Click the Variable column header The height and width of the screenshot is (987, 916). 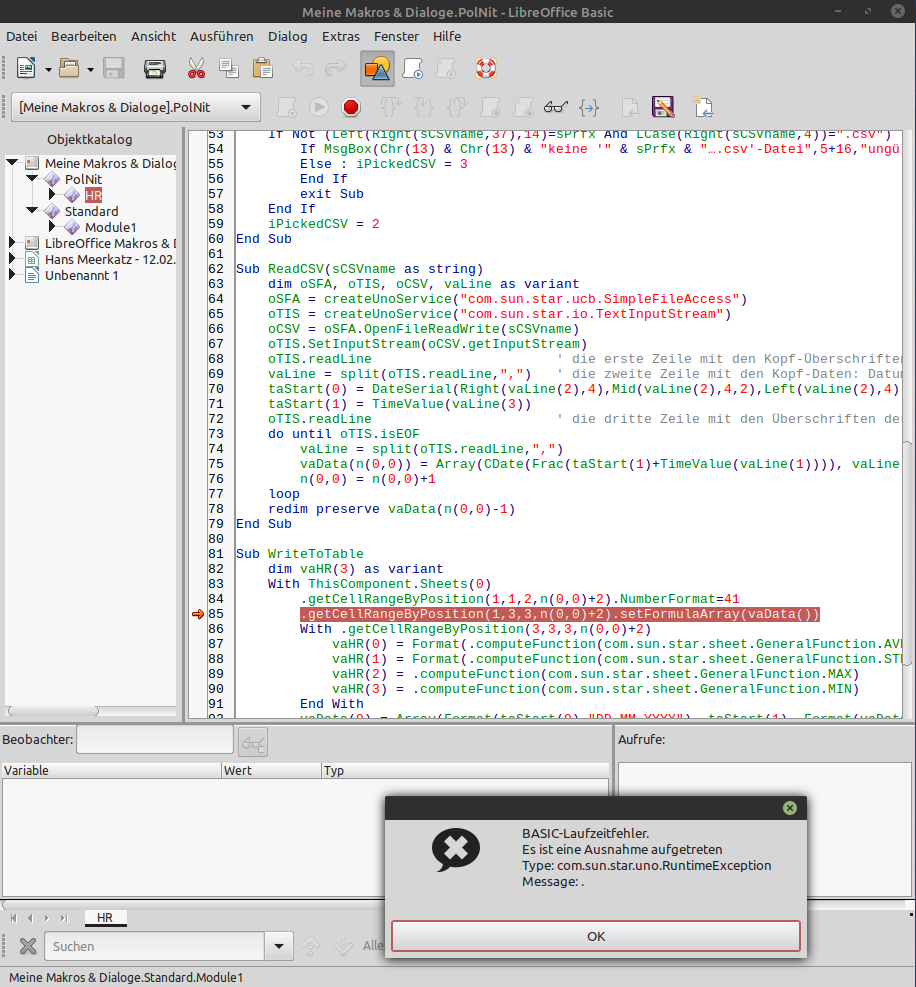point(111,770)
